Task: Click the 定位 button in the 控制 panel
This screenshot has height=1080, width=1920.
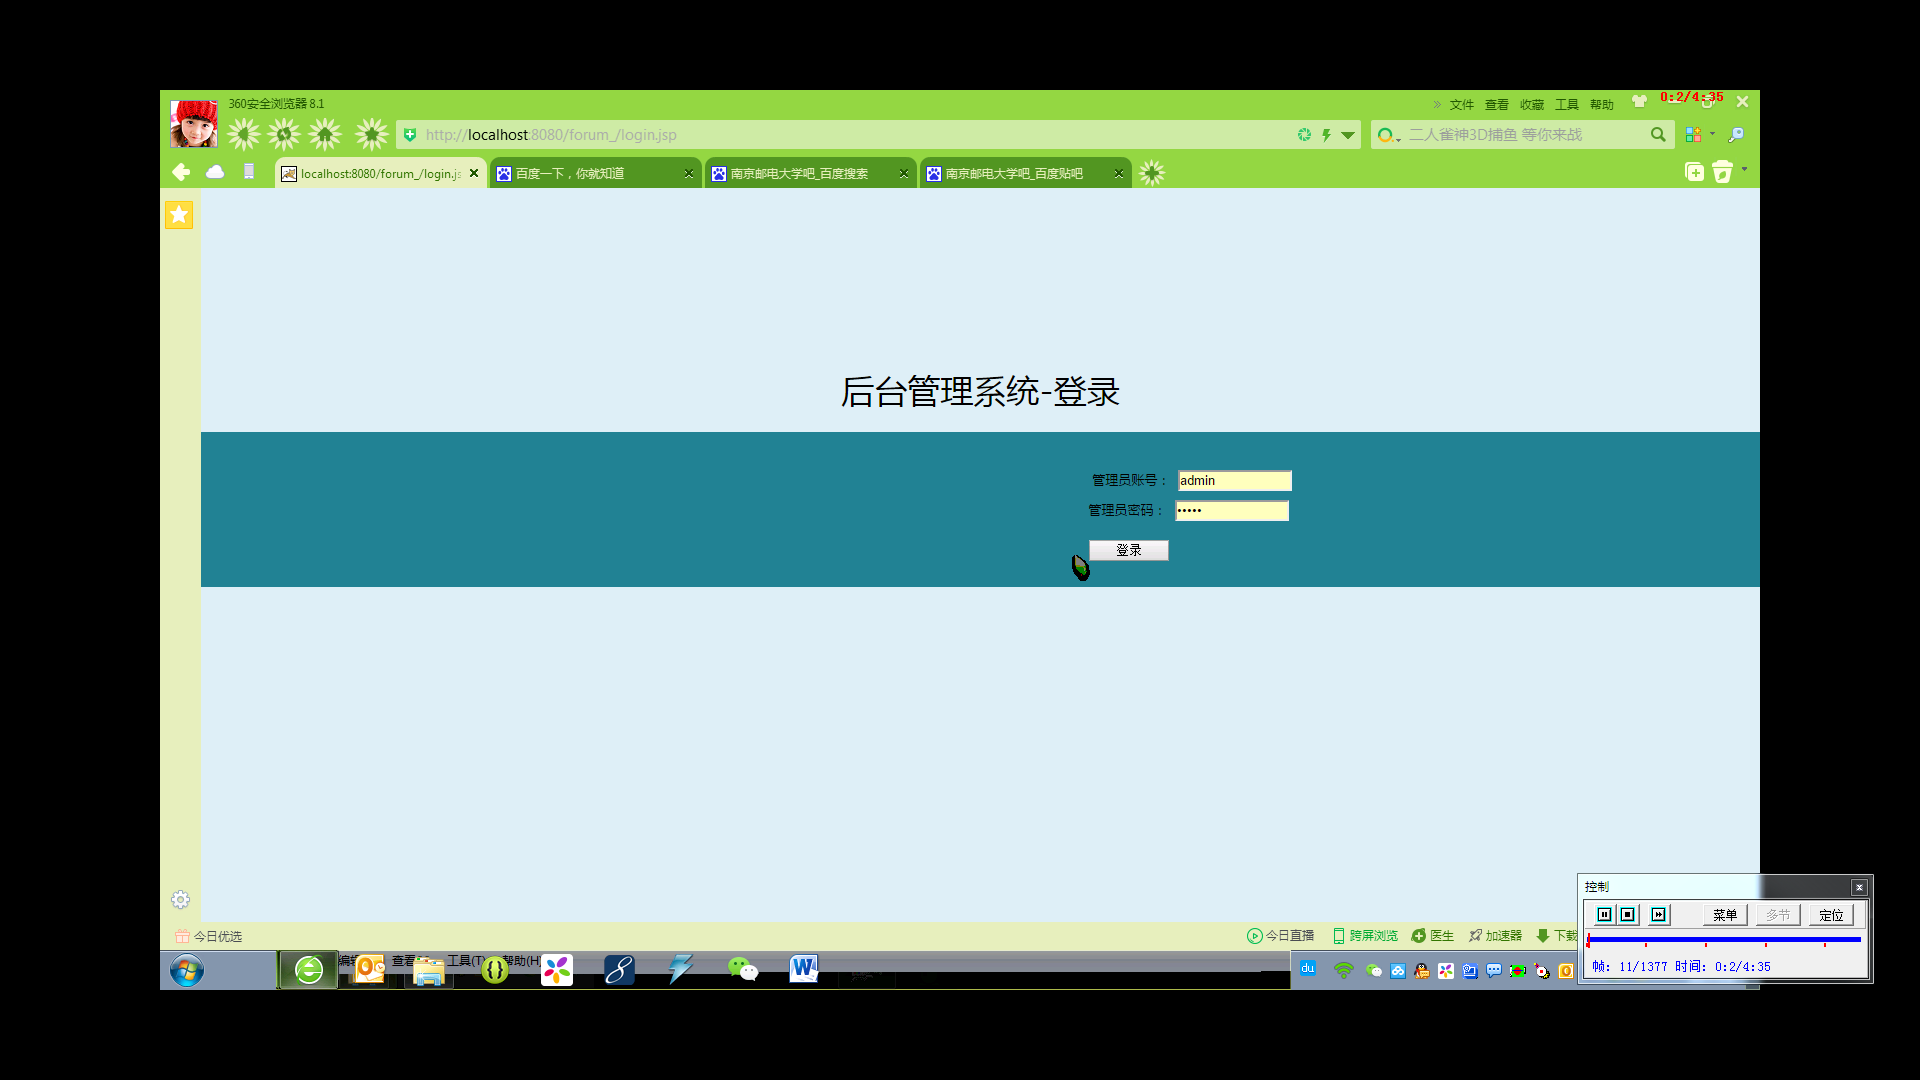Action: 1831,915
